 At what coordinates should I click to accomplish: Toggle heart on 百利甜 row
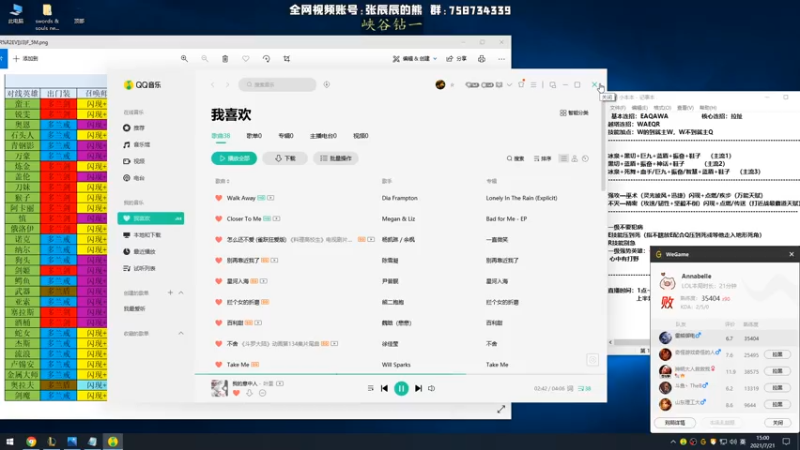[218, 322]
